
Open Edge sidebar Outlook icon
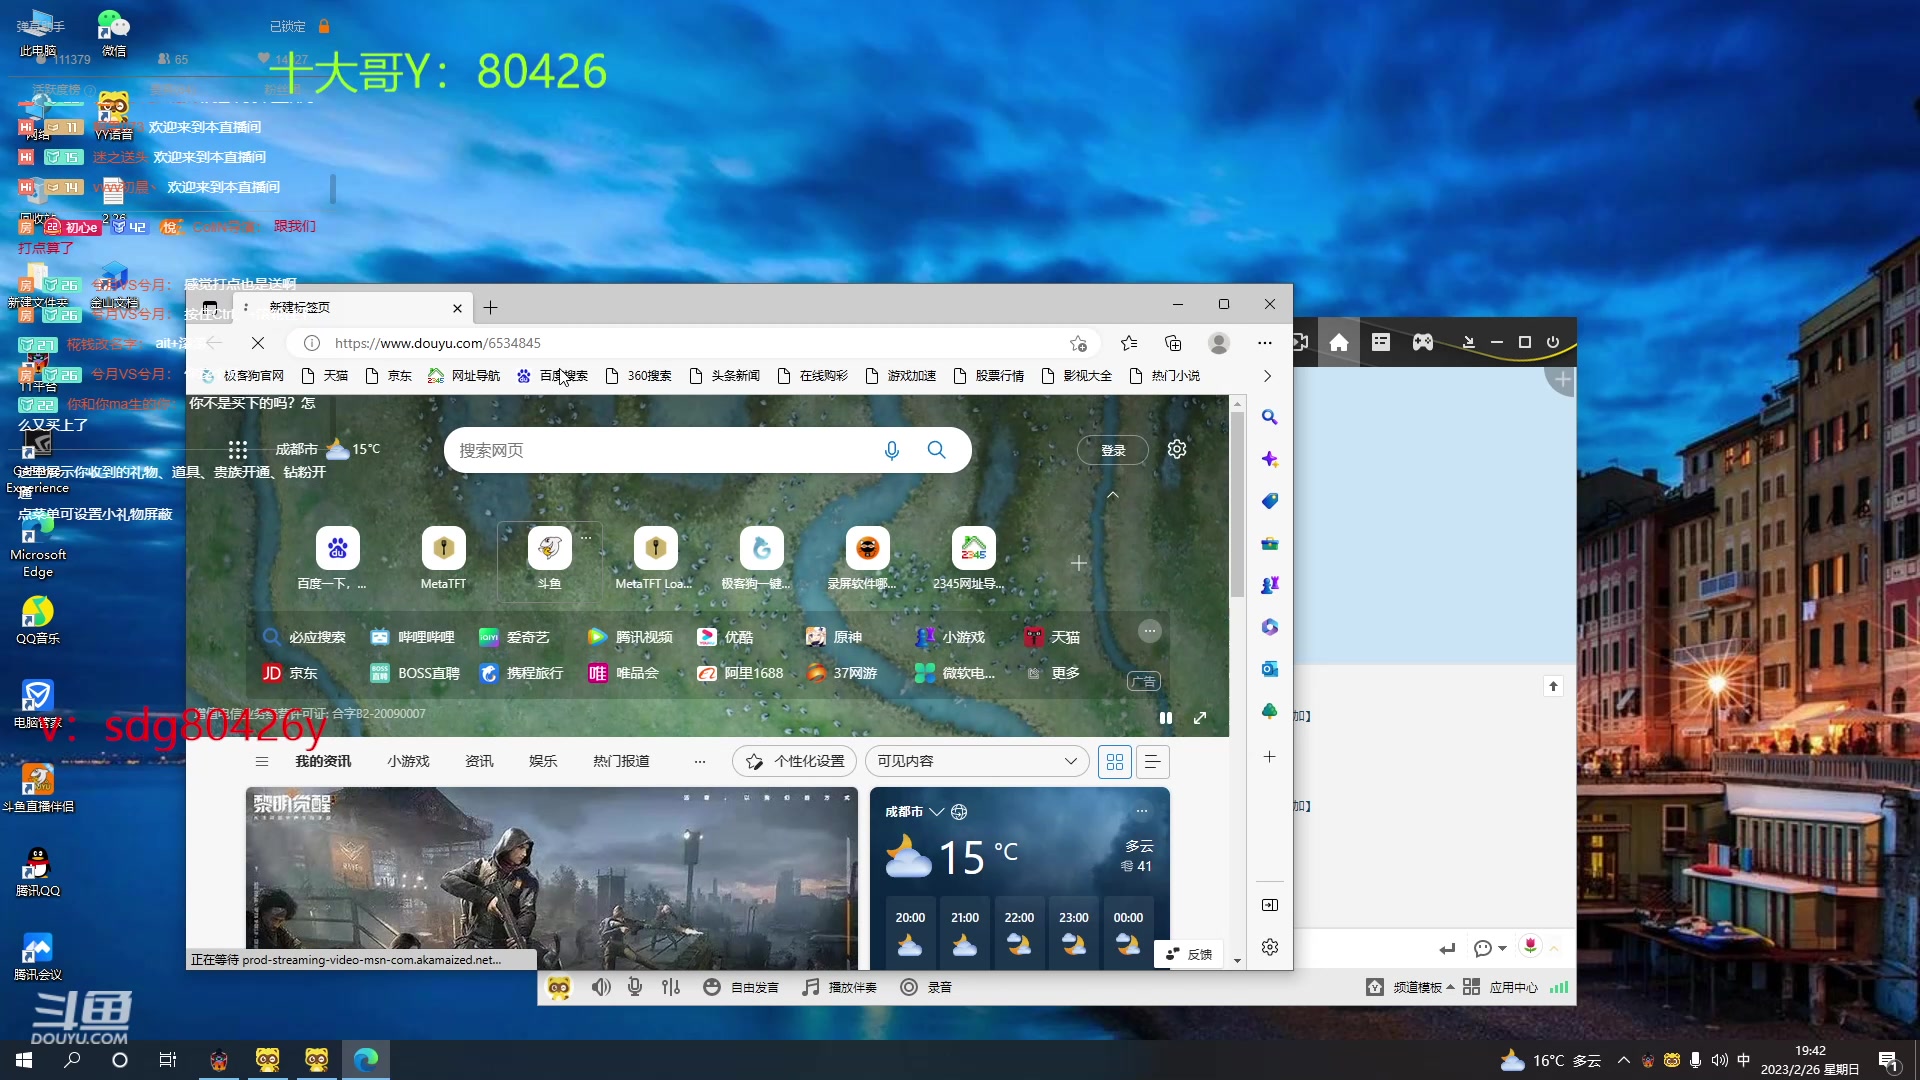pos(1269,669)
